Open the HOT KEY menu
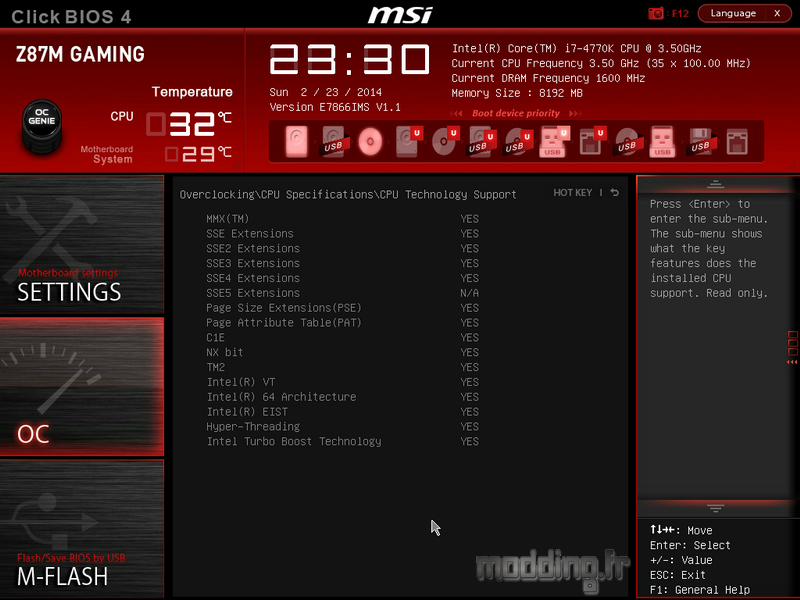 click(572, 192)
